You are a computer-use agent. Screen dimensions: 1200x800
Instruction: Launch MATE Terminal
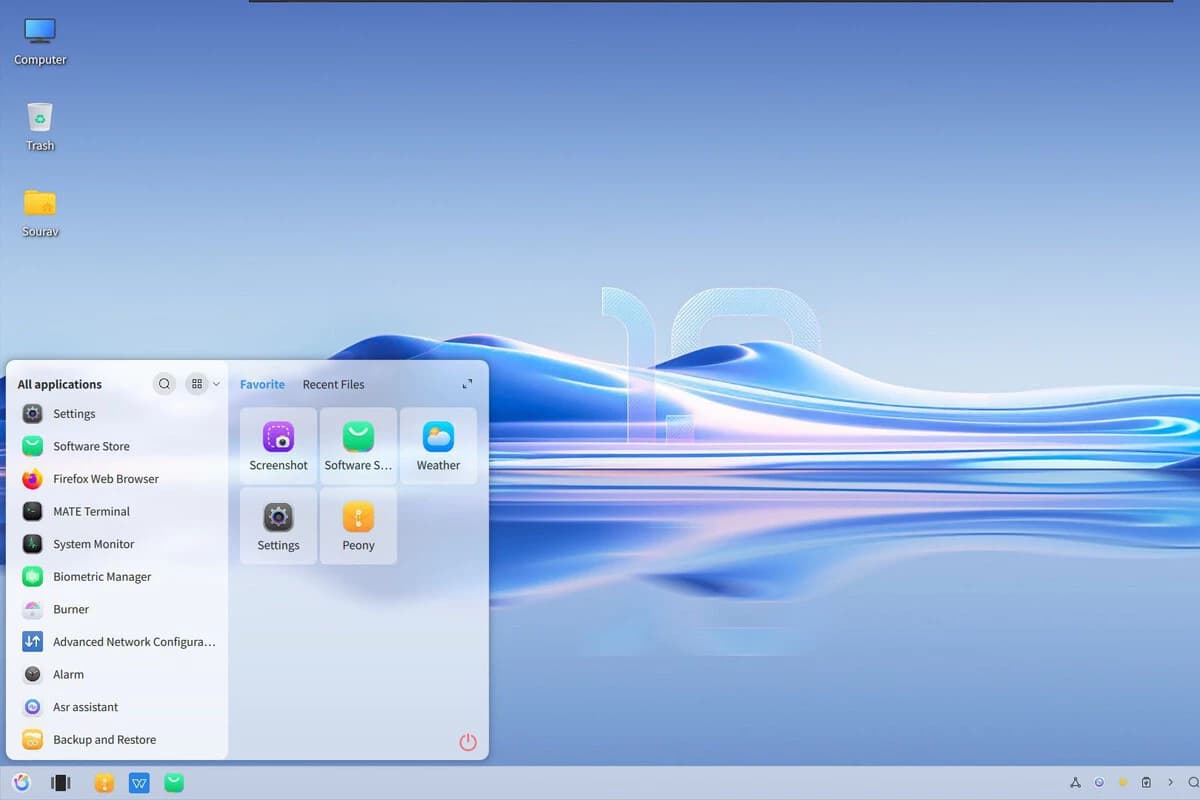coord(118,511)
